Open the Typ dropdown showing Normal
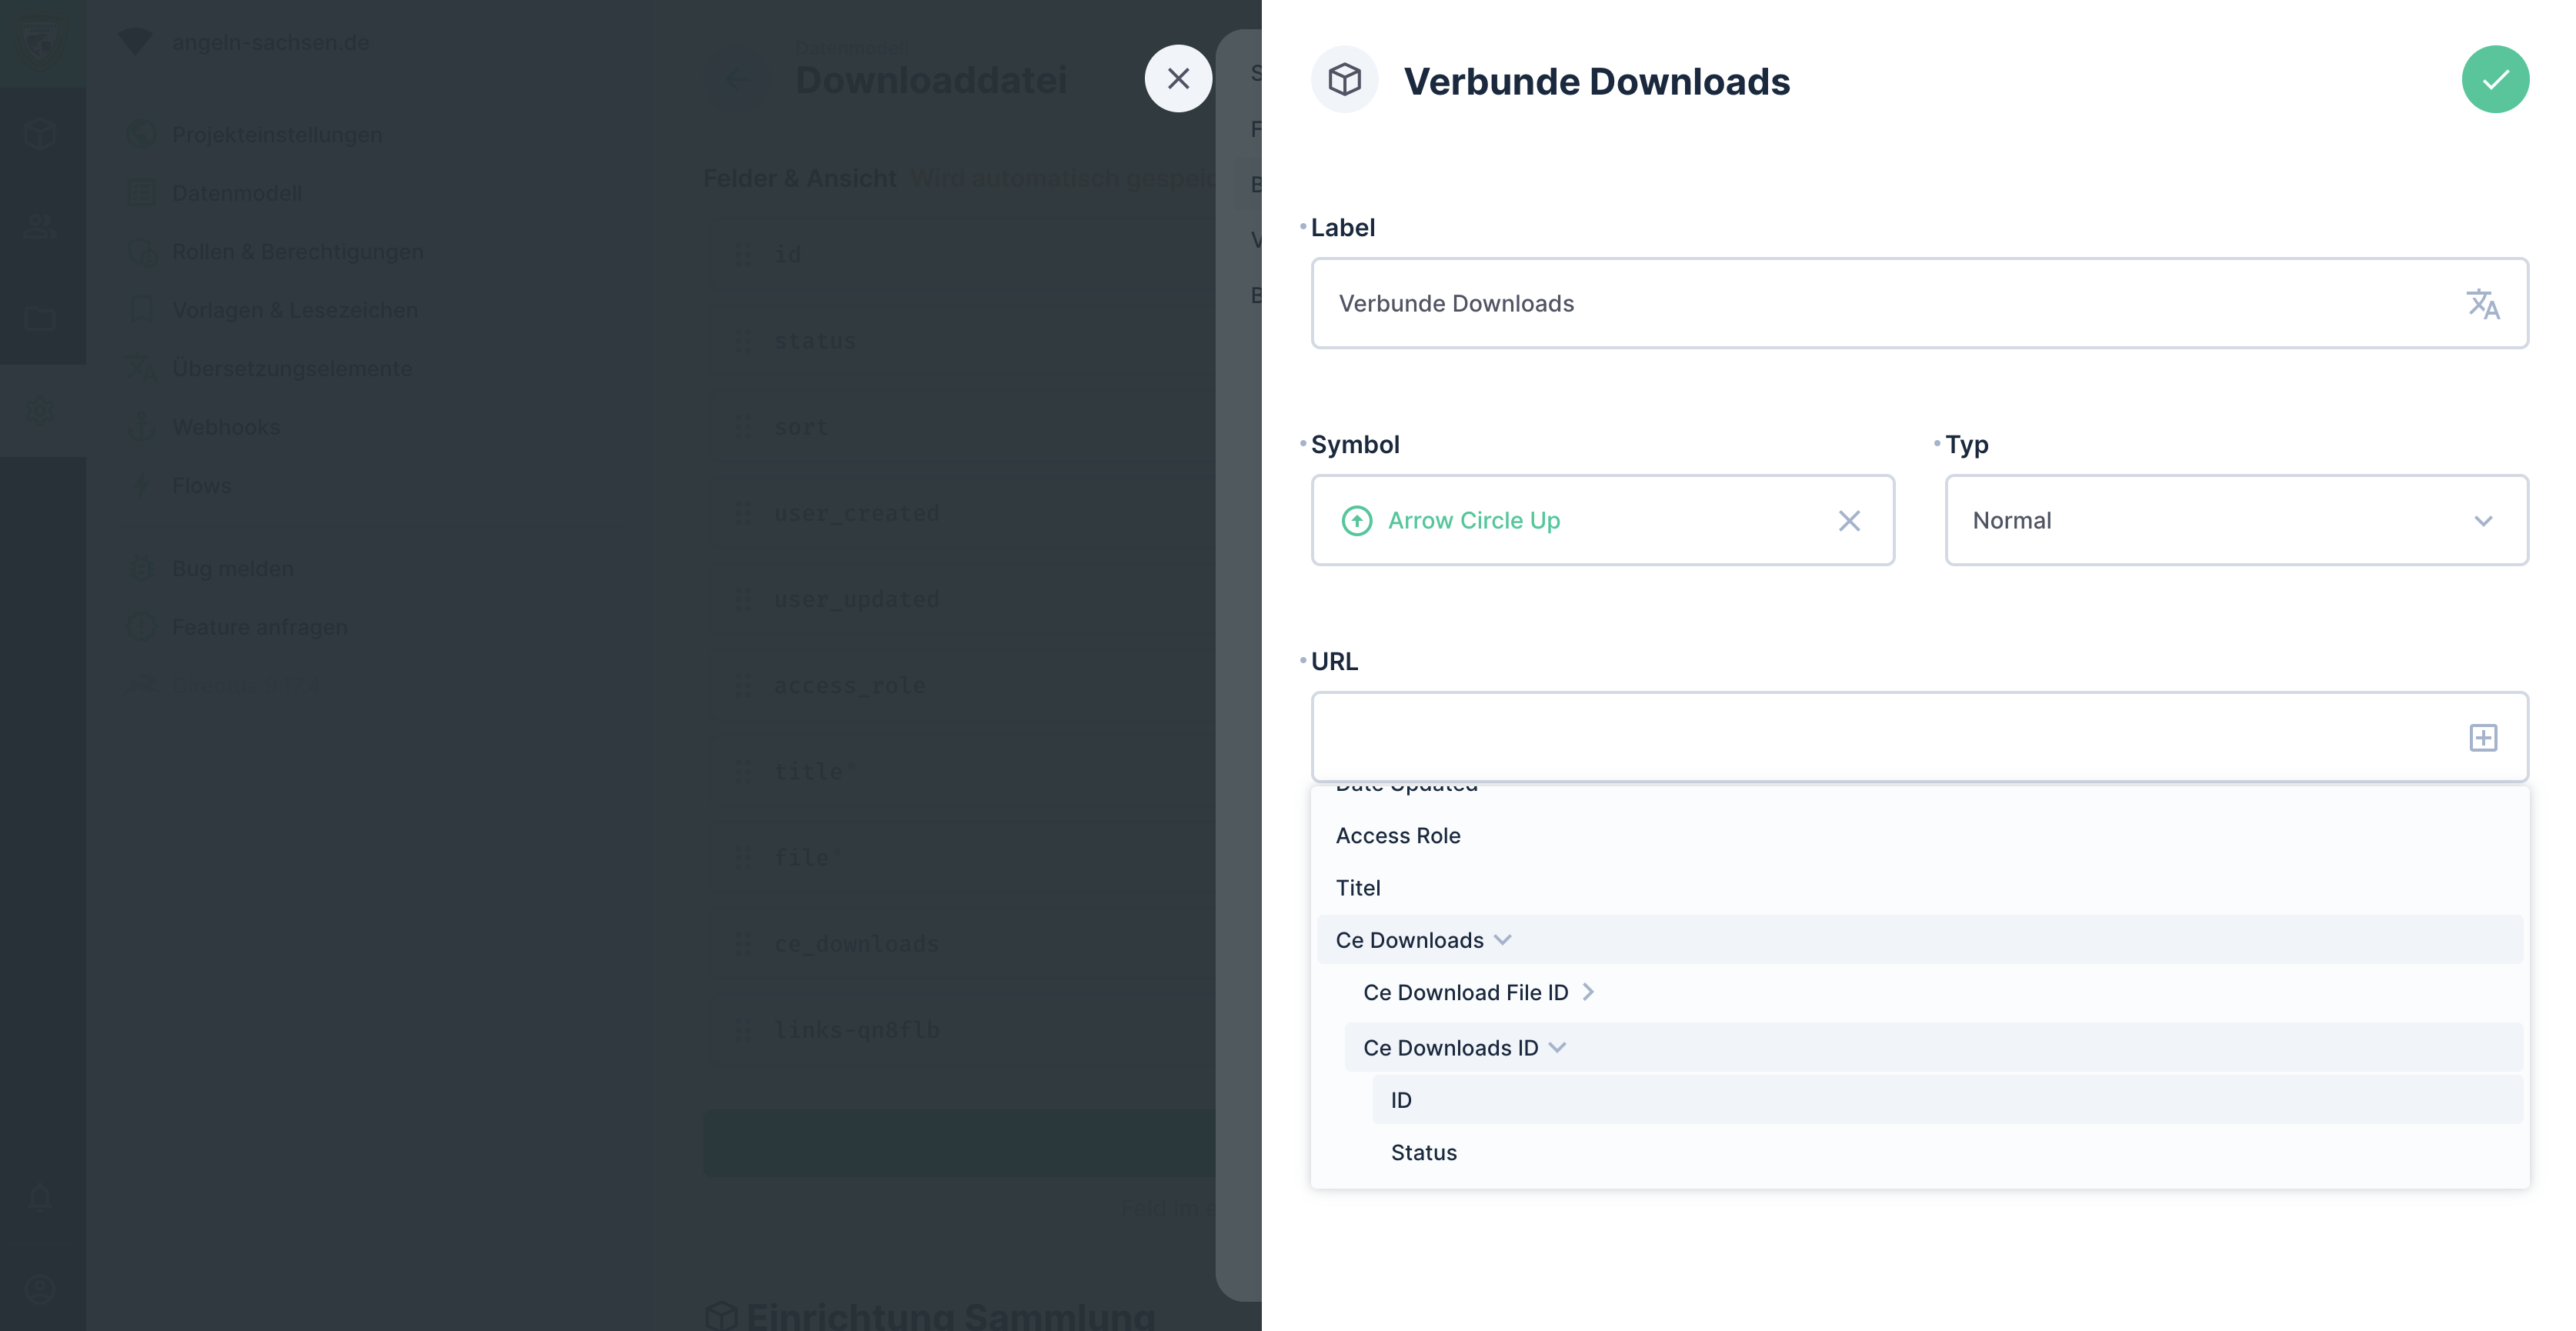 point(2236,521)
